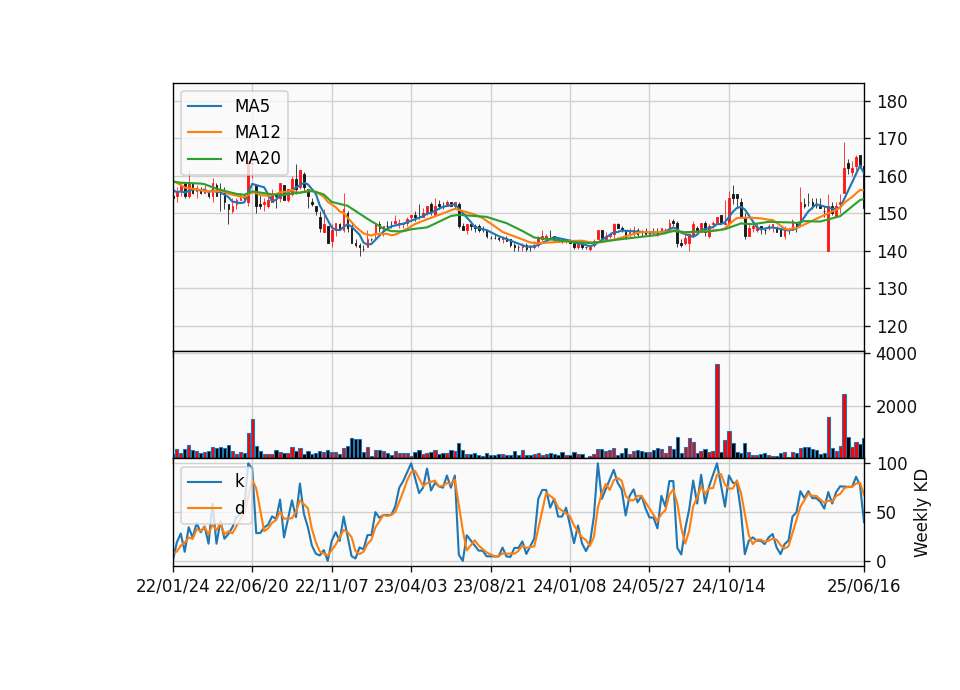Viewport: 960px width, 690px height.
Task: Click the tallest red volume bar near 24/10/14
Action: [x=718, y=411]
